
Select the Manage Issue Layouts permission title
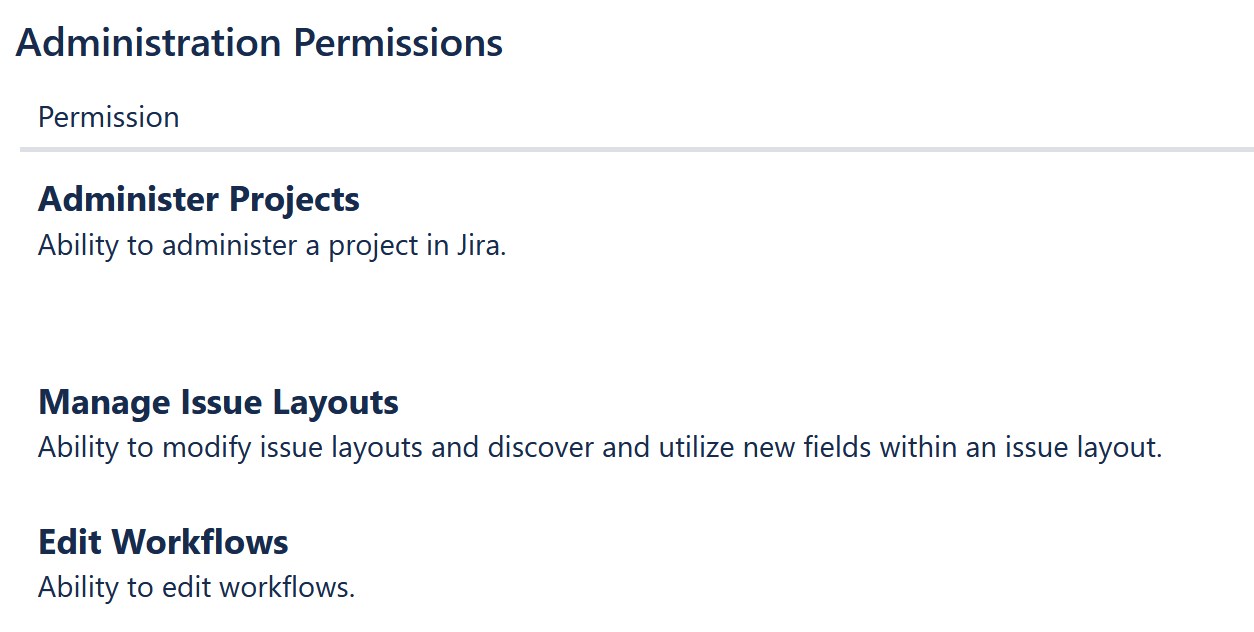(218, 402)
